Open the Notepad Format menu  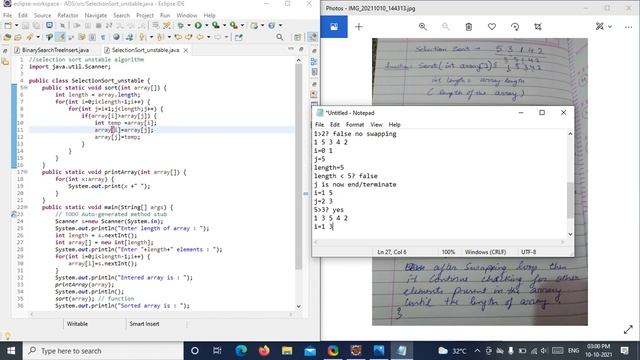pyautogui.click(x=355, y=124)
